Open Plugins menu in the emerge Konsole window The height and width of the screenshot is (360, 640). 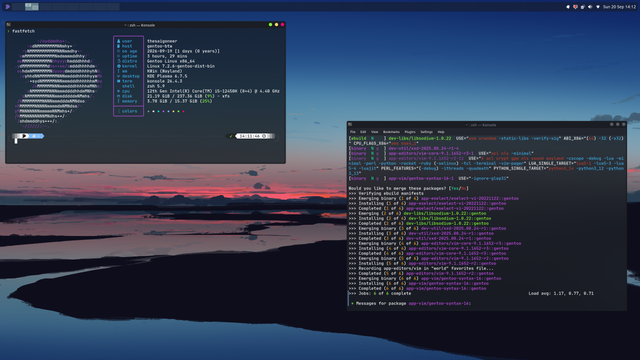(410, 132)
